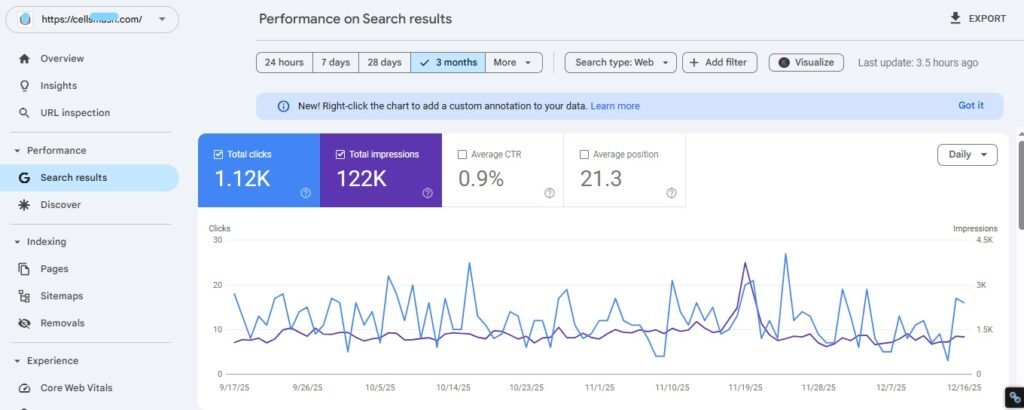
Task: Uncheck the Total clicks checkbox
Action: 218,155
